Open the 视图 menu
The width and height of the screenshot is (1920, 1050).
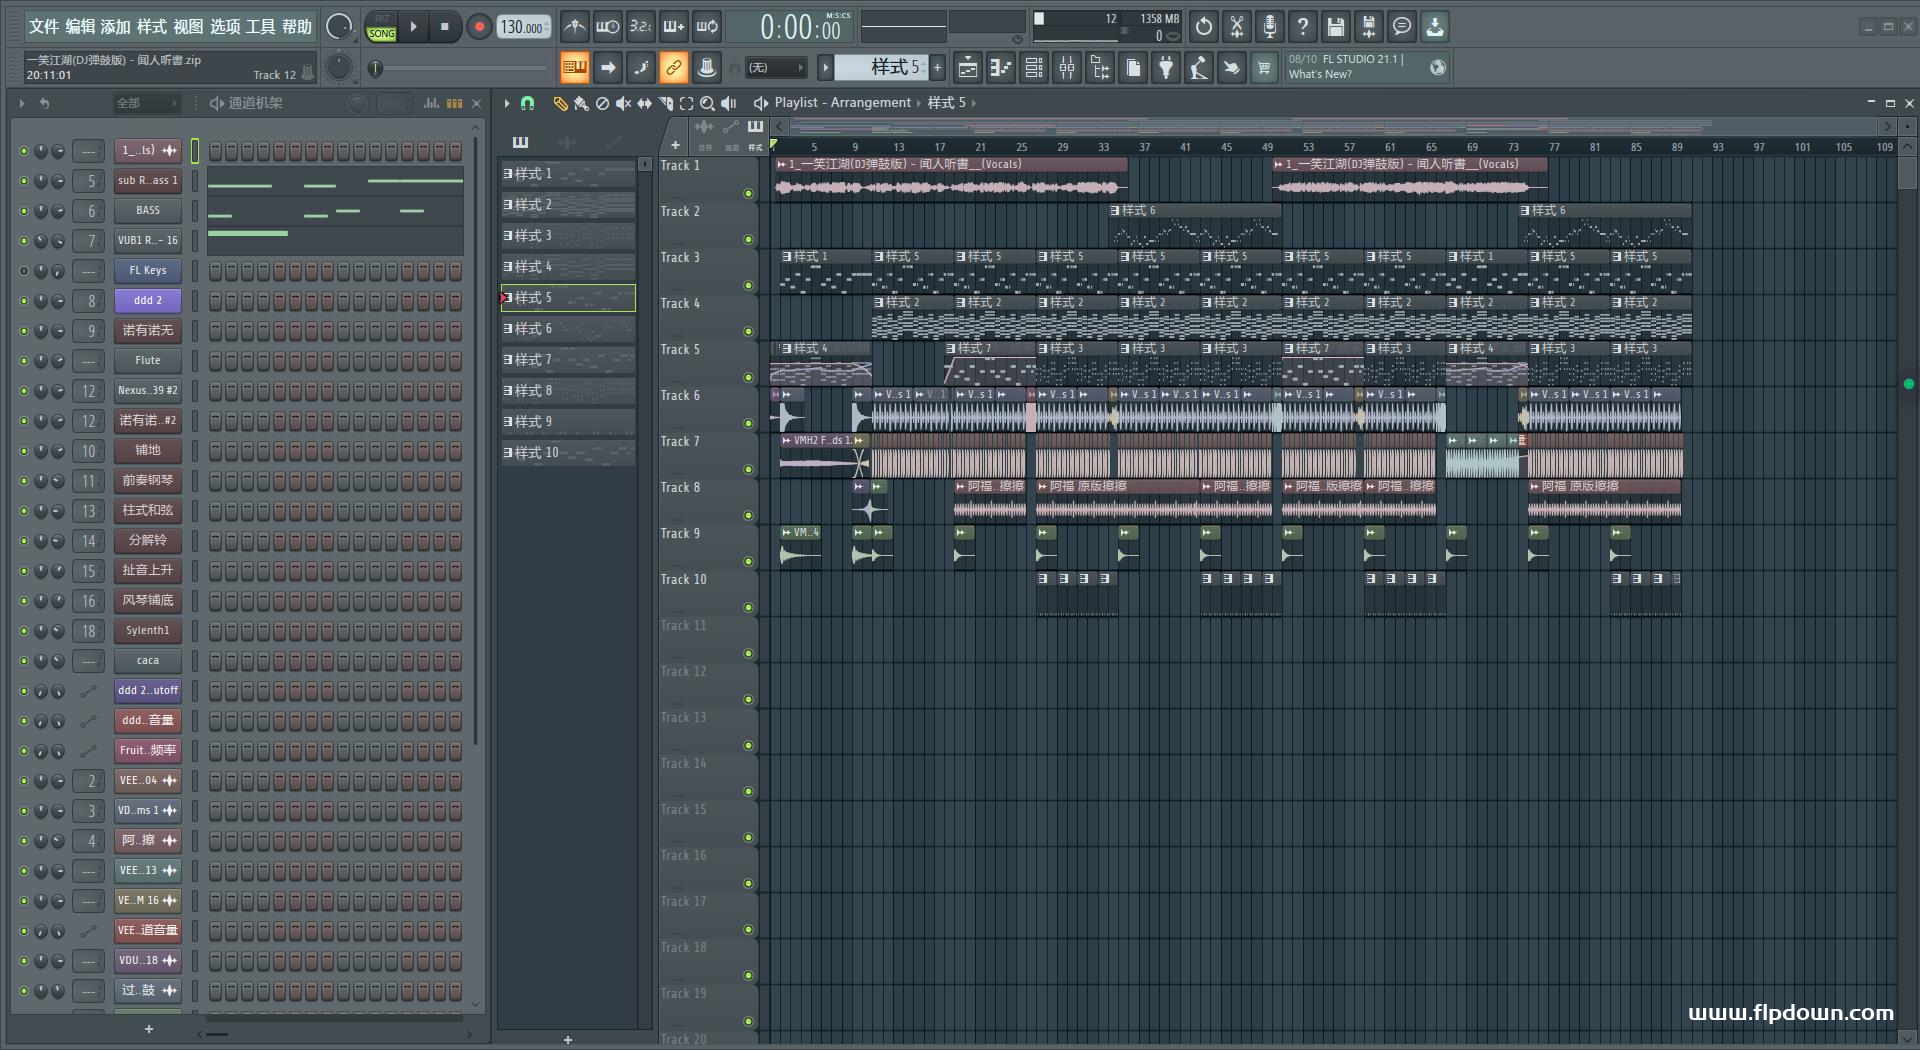188,27
